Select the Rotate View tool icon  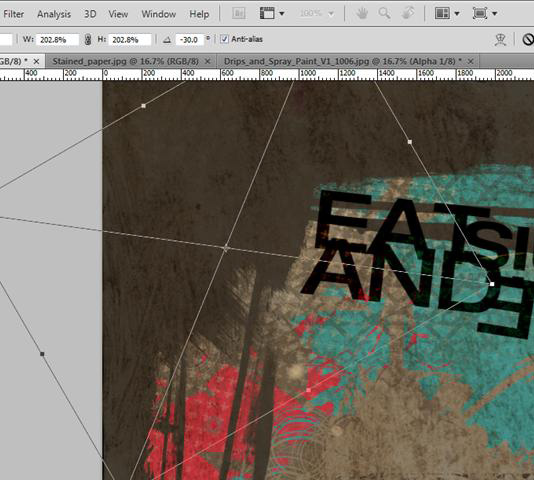408,13
